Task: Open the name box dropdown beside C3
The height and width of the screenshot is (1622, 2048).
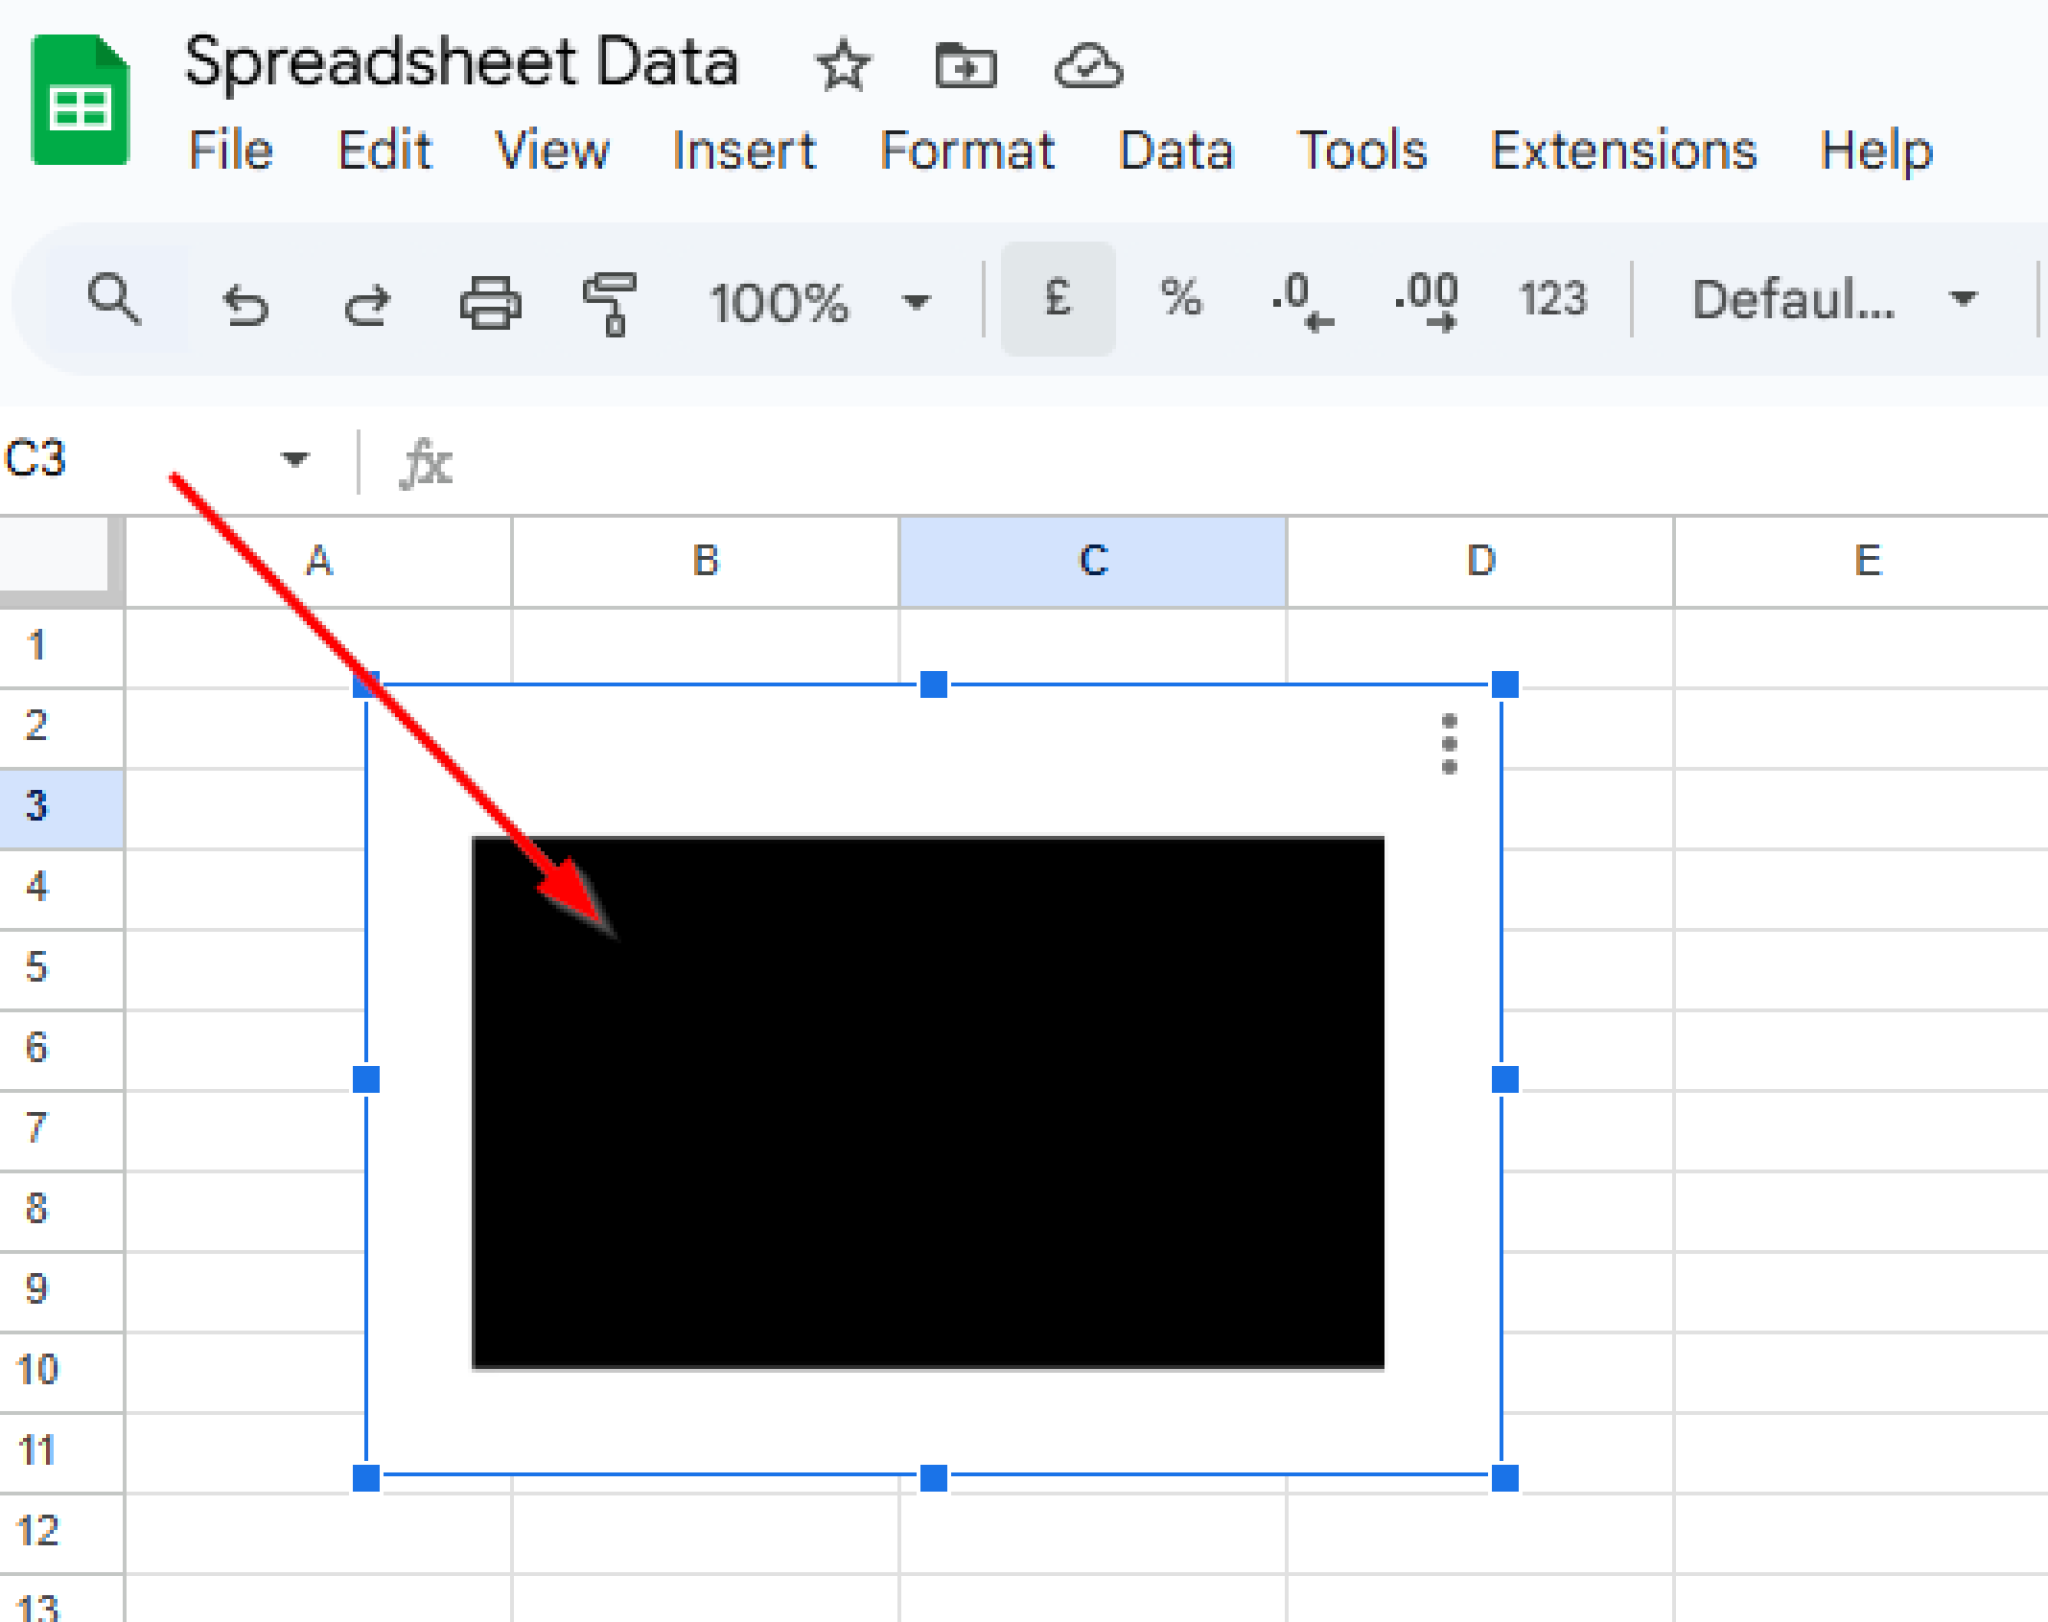Action: (x=293, y=459)
